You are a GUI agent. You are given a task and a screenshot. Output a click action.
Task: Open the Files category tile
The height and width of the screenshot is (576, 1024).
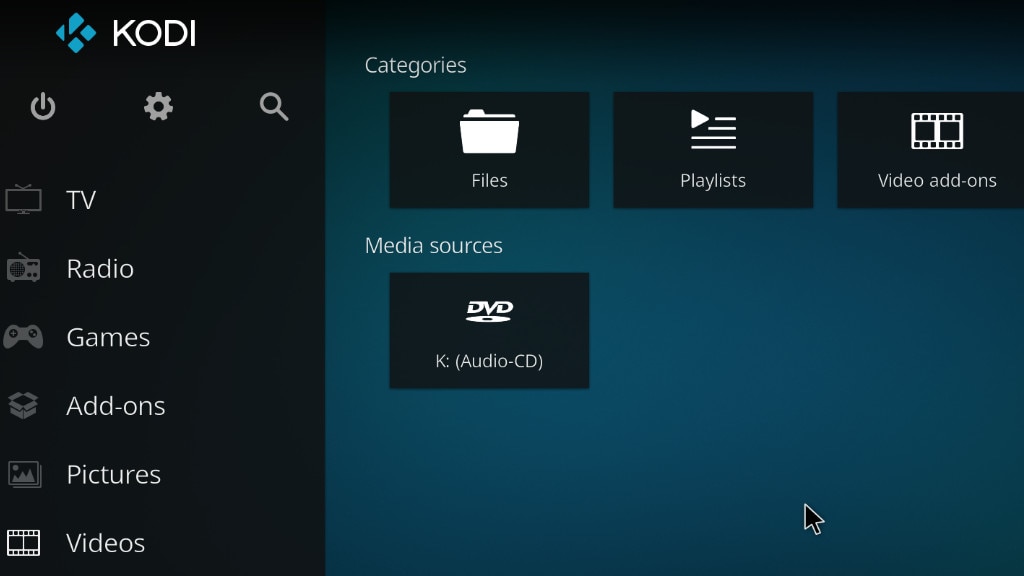pos(489,150)
